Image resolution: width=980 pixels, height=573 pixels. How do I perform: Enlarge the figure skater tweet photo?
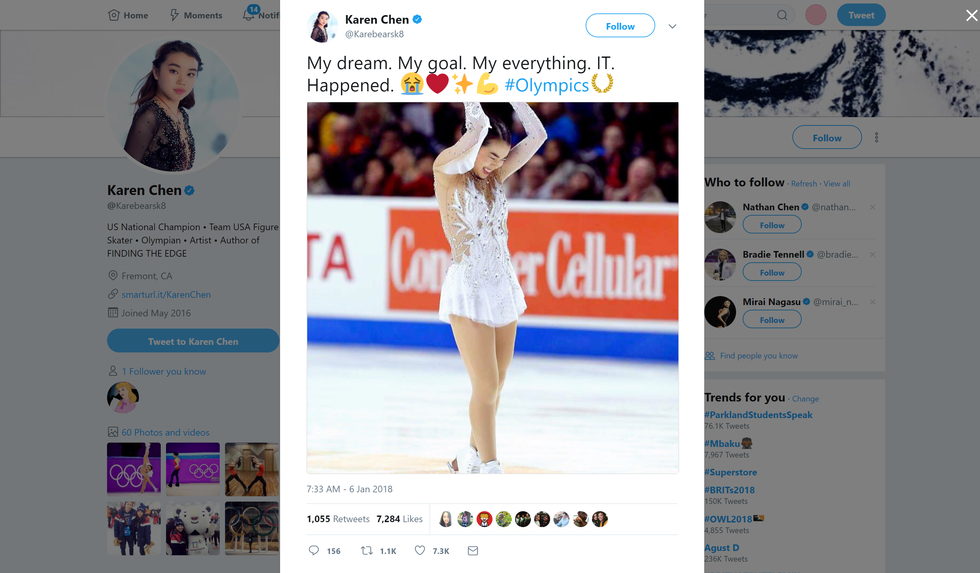pos(492,287)
